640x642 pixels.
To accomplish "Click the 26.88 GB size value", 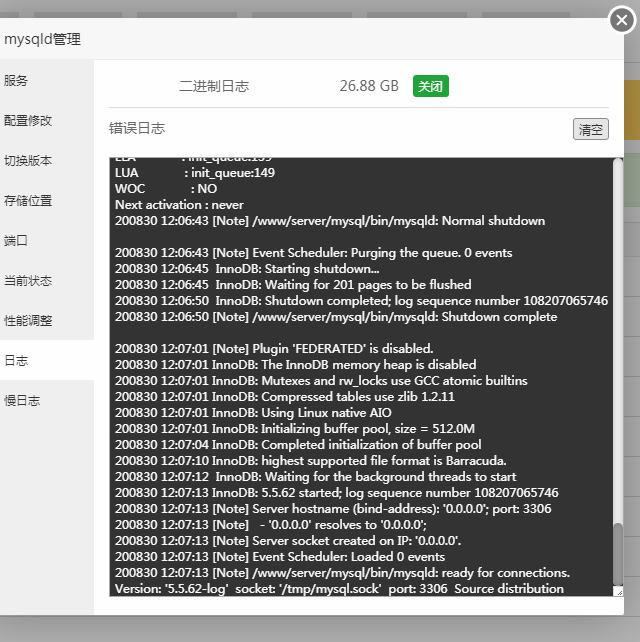I will point(369,86).
